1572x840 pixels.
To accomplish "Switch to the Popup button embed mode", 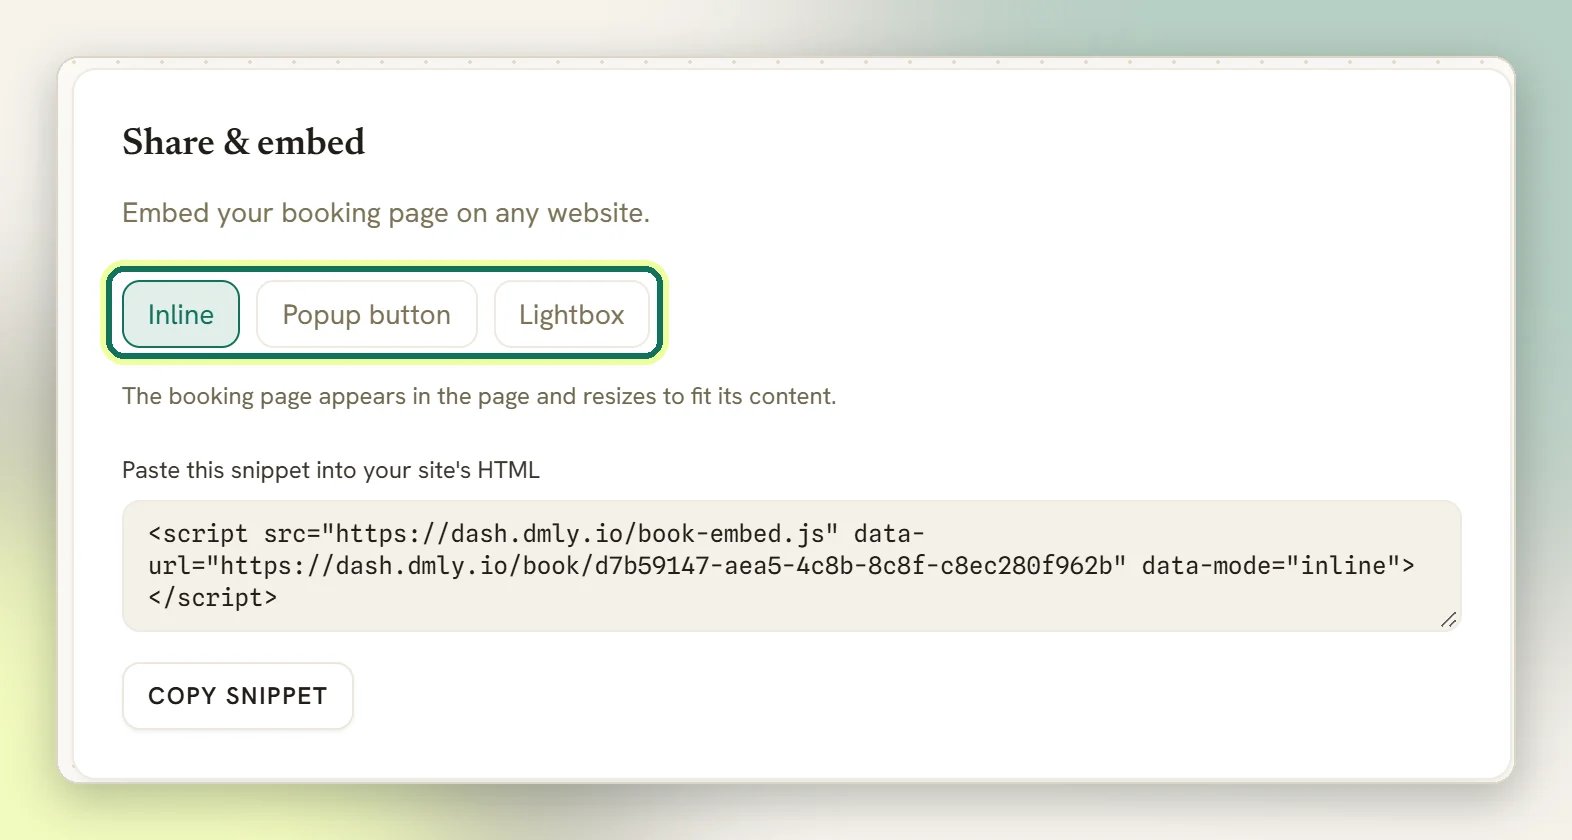I will click(366, 314).
